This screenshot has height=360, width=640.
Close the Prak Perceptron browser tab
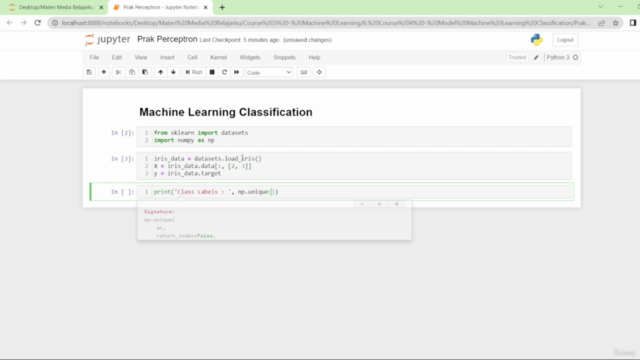(x=206, y=7)
